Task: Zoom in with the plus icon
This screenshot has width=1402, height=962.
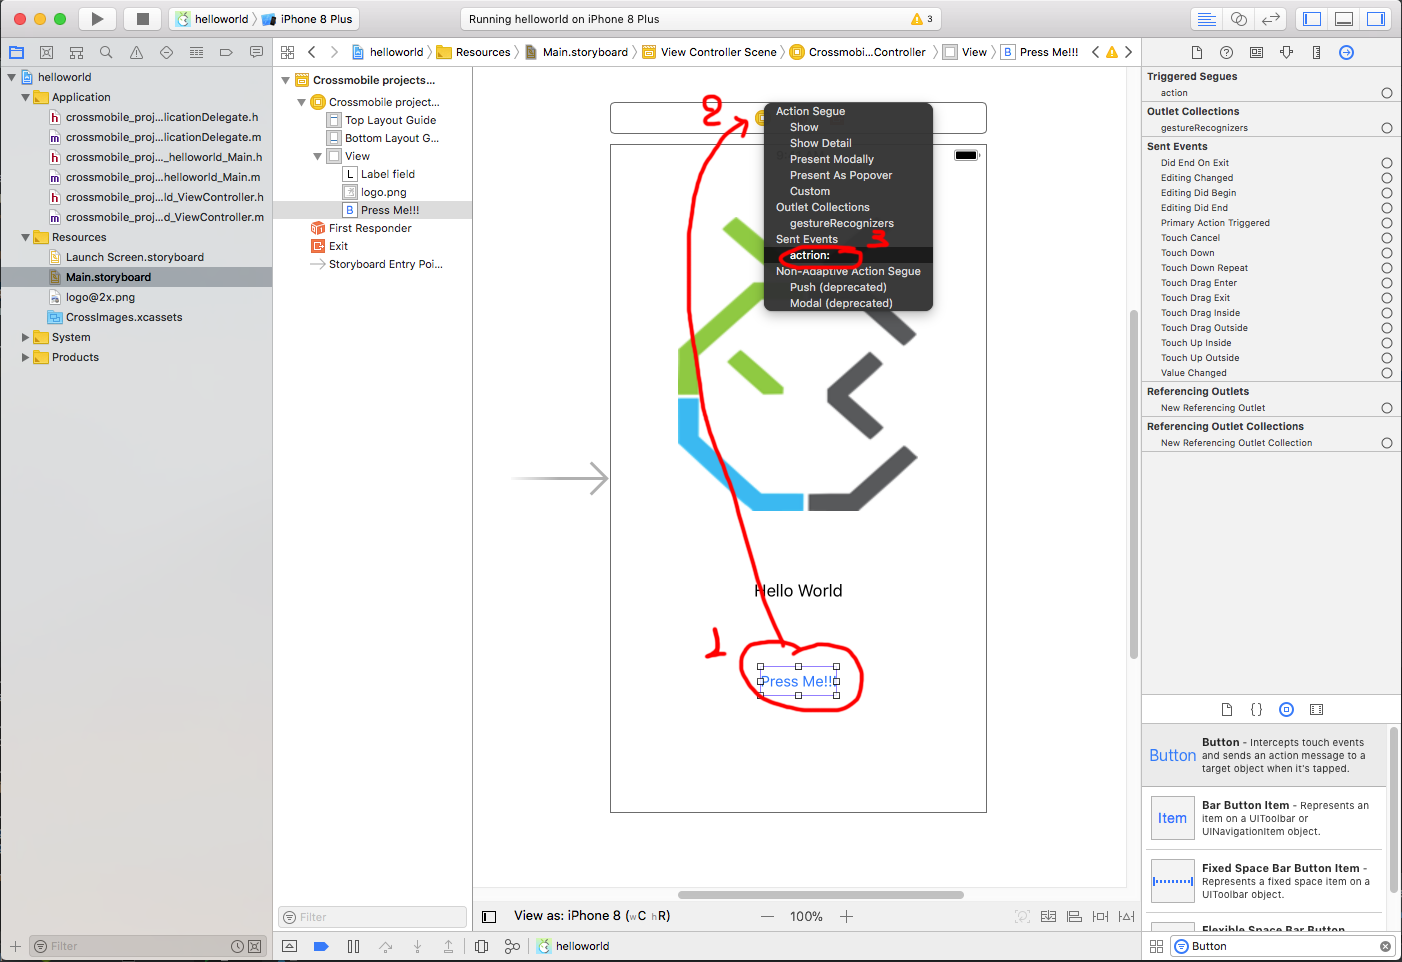Action: 846,916
